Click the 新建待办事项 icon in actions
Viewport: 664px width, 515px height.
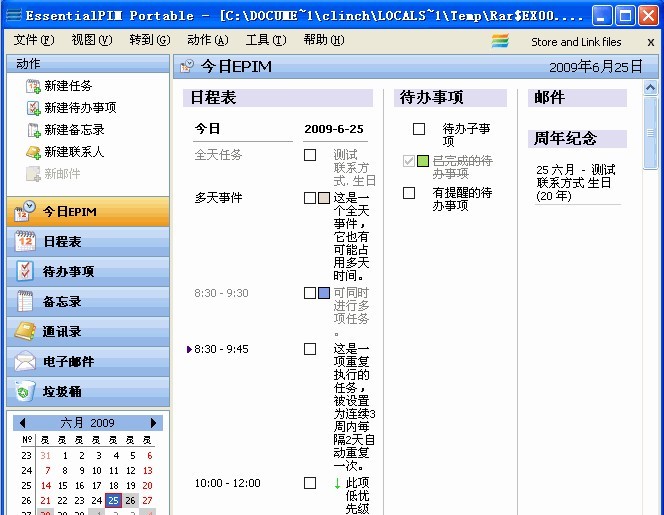[33, 108]
